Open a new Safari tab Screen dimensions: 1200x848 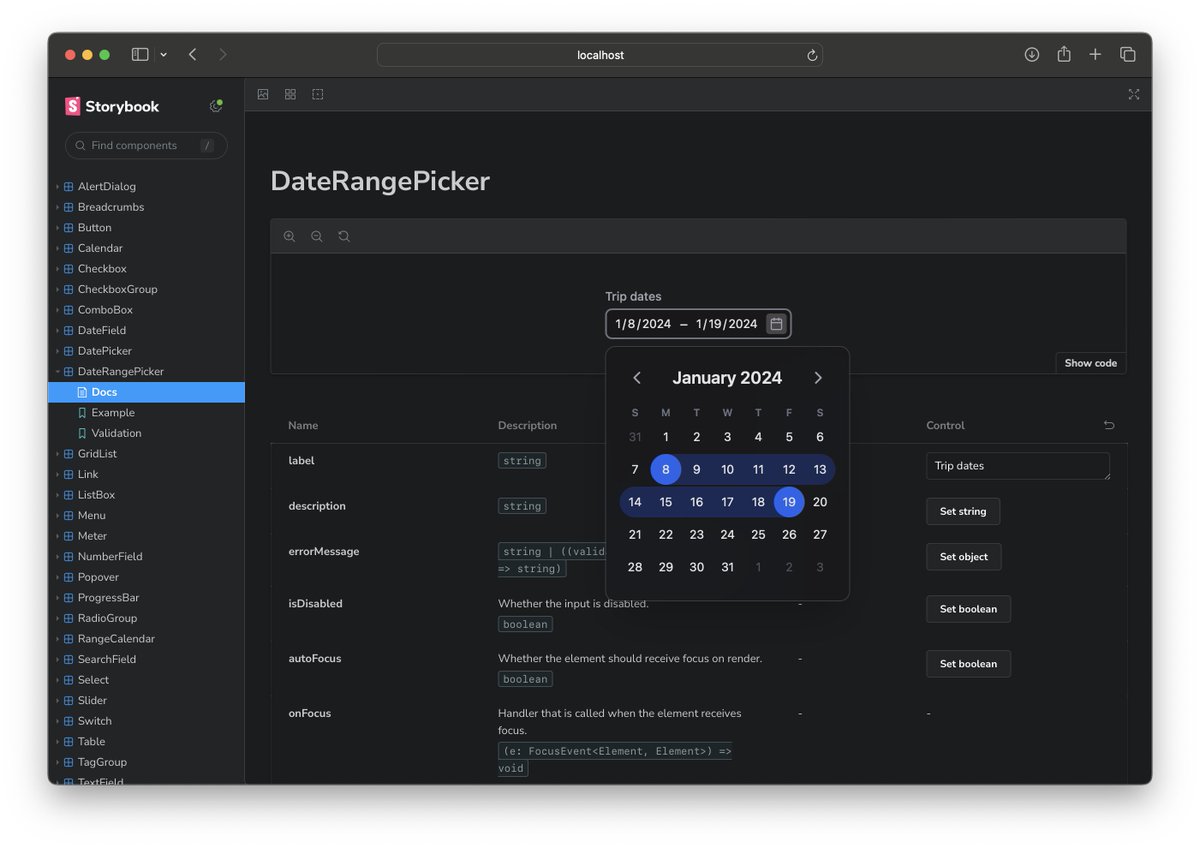click(1095, 55)
